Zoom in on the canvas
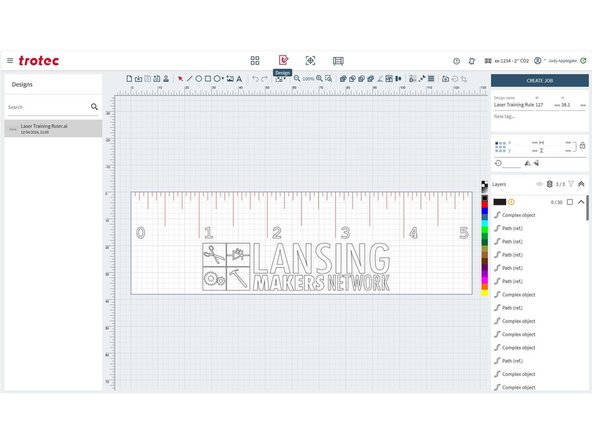The image size is (592, 444). (x=319, y=79)
